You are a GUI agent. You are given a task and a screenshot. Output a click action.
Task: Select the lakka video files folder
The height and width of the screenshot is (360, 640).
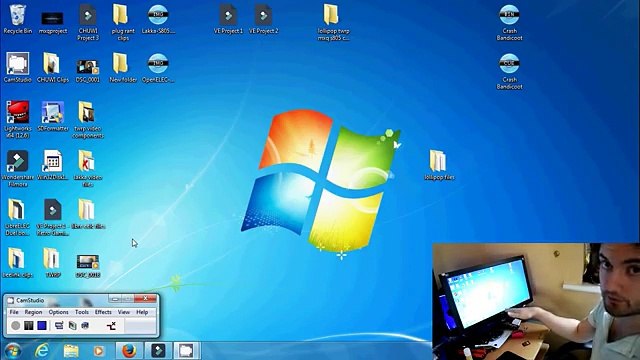88,168
